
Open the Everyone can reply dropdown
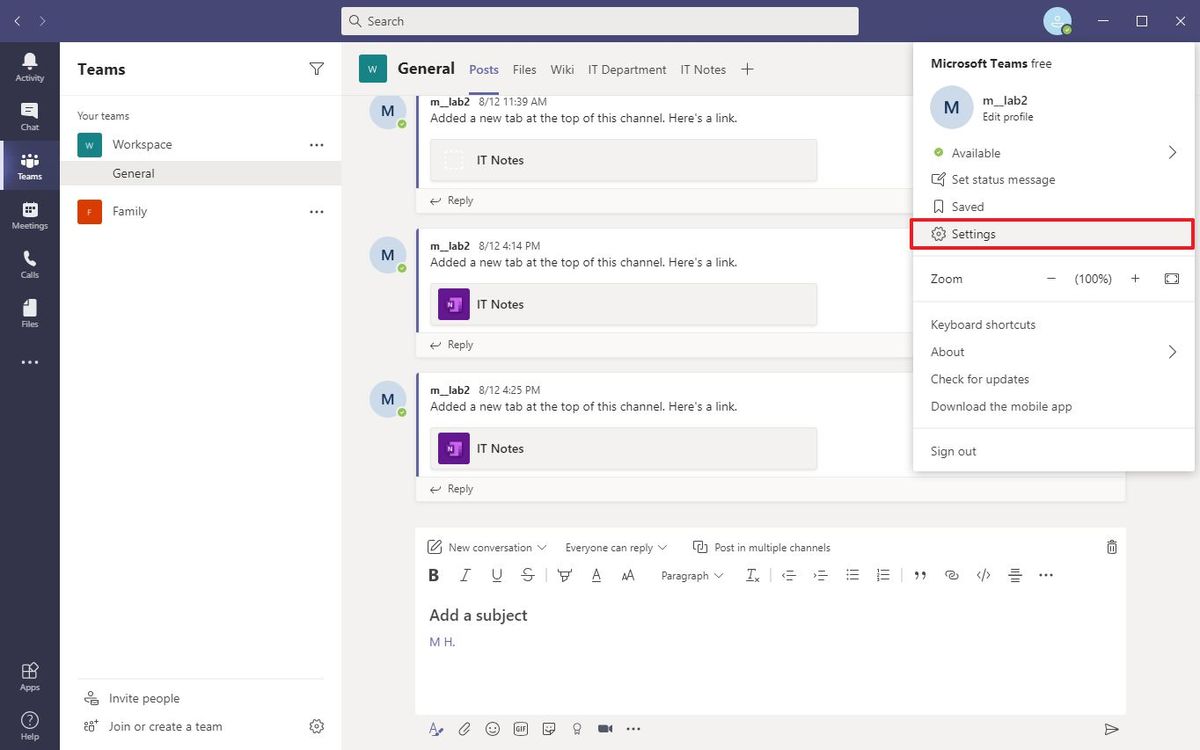point(615,547)
